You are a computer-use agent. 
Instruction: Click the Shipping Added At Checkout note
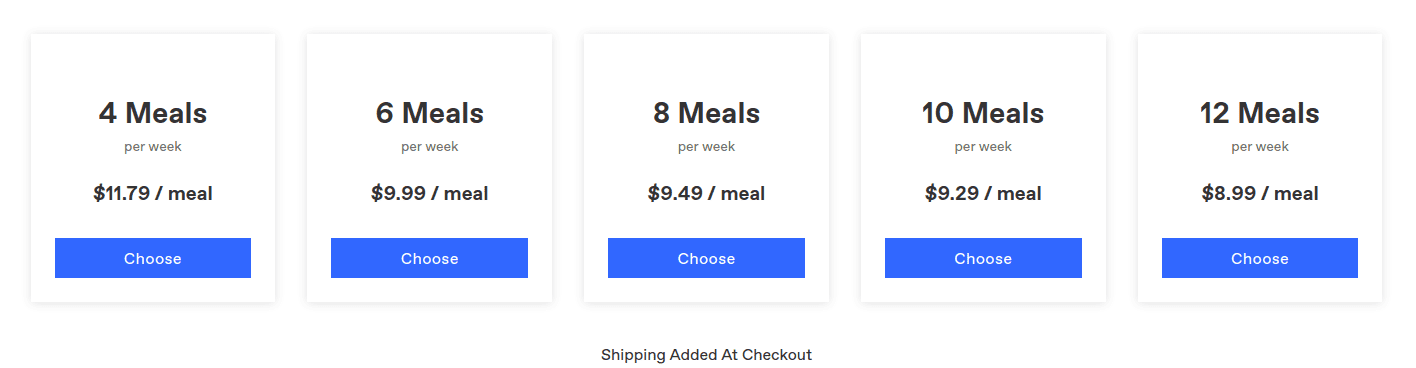(x=706, y=355)
